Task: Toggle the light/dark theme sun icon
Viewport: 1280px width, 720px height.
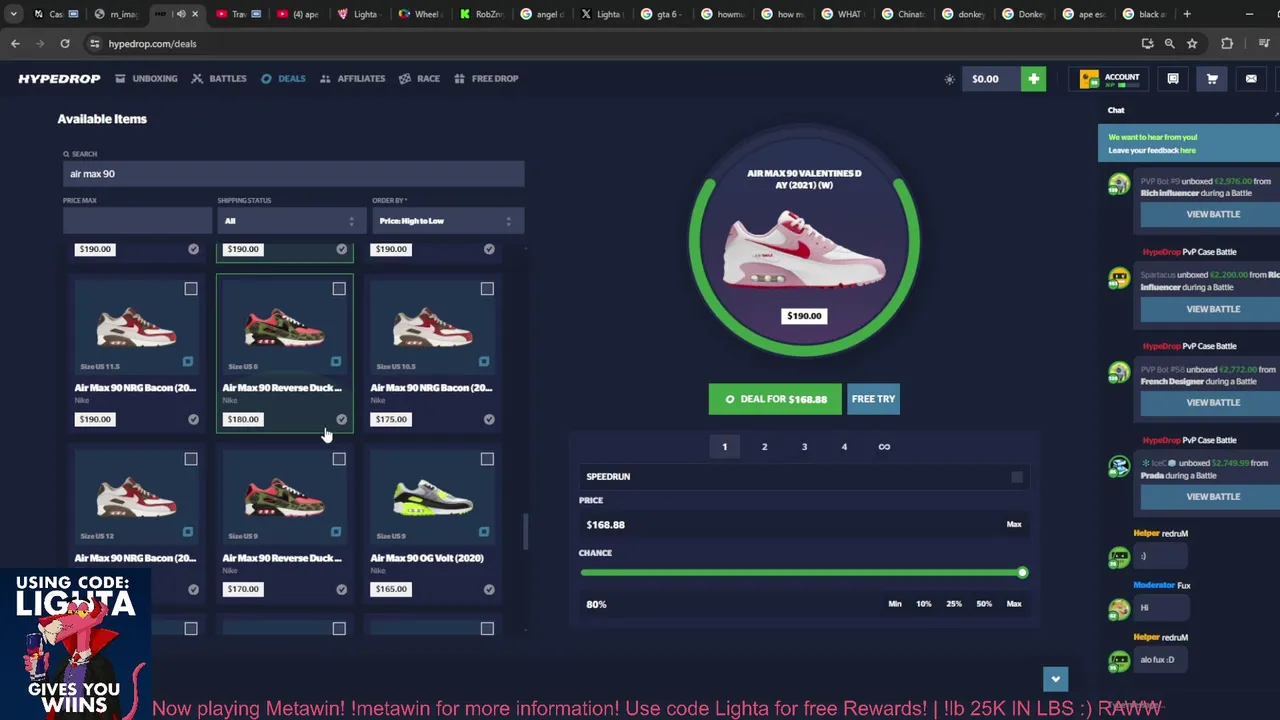Action: tap(949, 79)
